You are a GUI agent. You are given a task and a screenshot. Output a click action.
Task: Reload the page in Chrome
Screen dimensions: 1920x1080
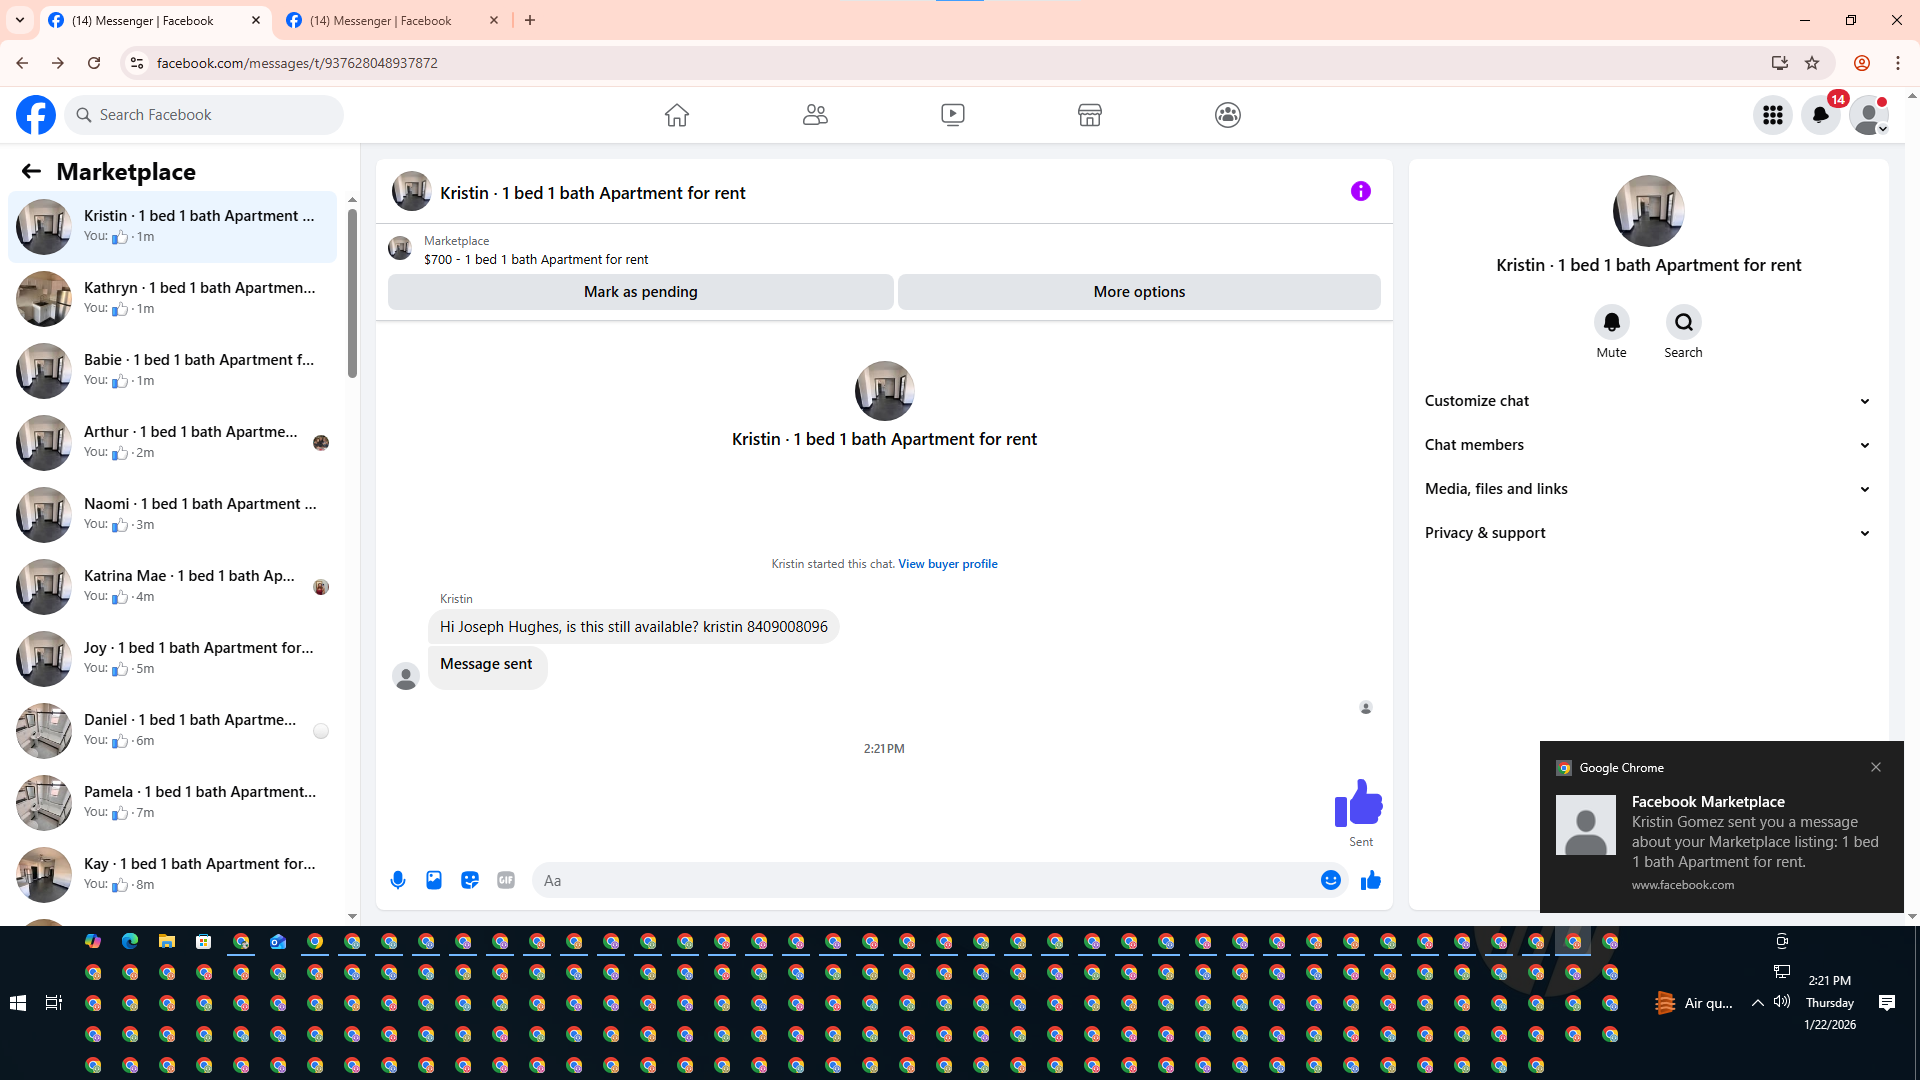94,63
